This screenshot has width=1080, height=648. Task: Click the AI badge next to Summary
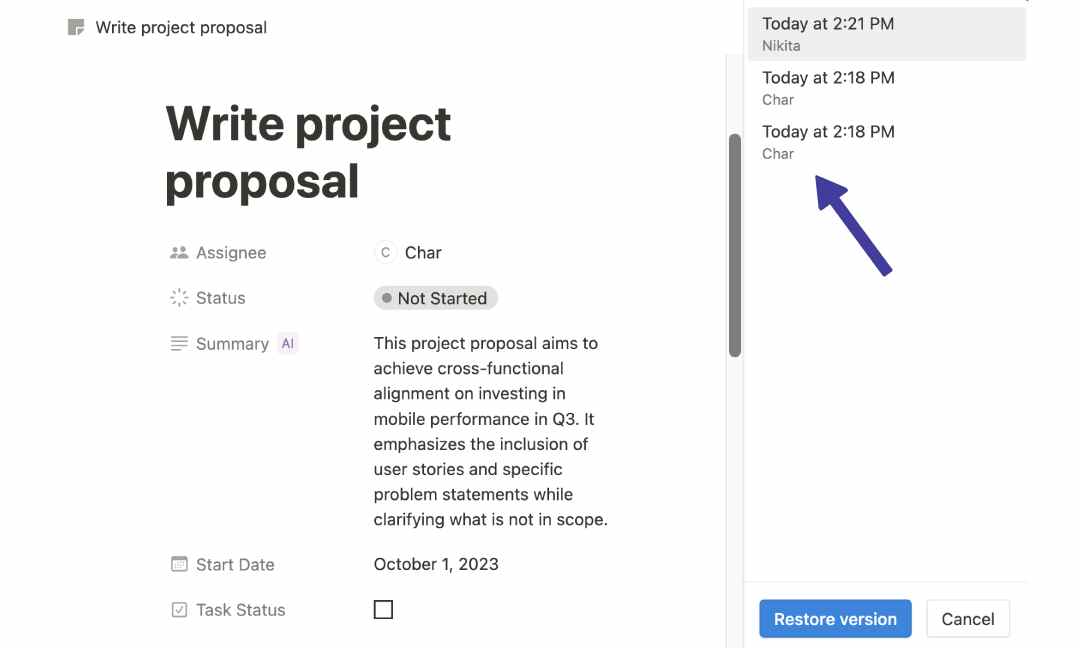(287, 342)
